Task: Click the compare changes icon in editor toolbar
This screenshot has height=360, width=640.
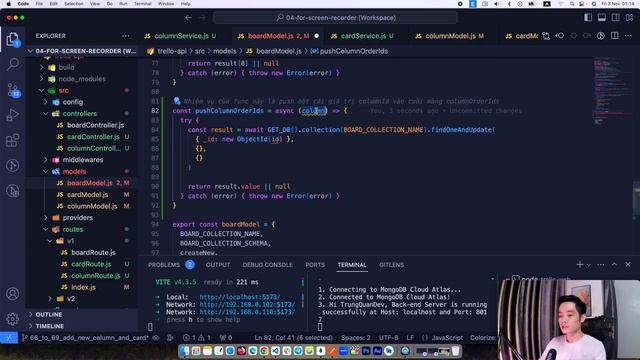Action: point(546,36)
